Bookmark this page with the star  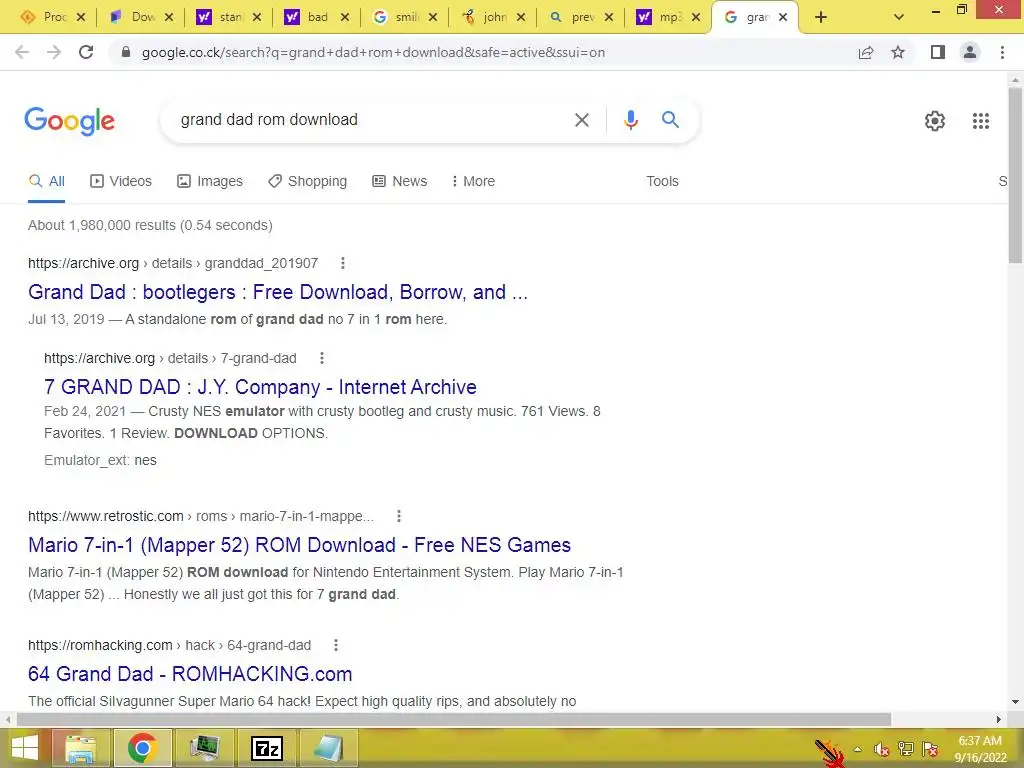(x=898, y=52)
